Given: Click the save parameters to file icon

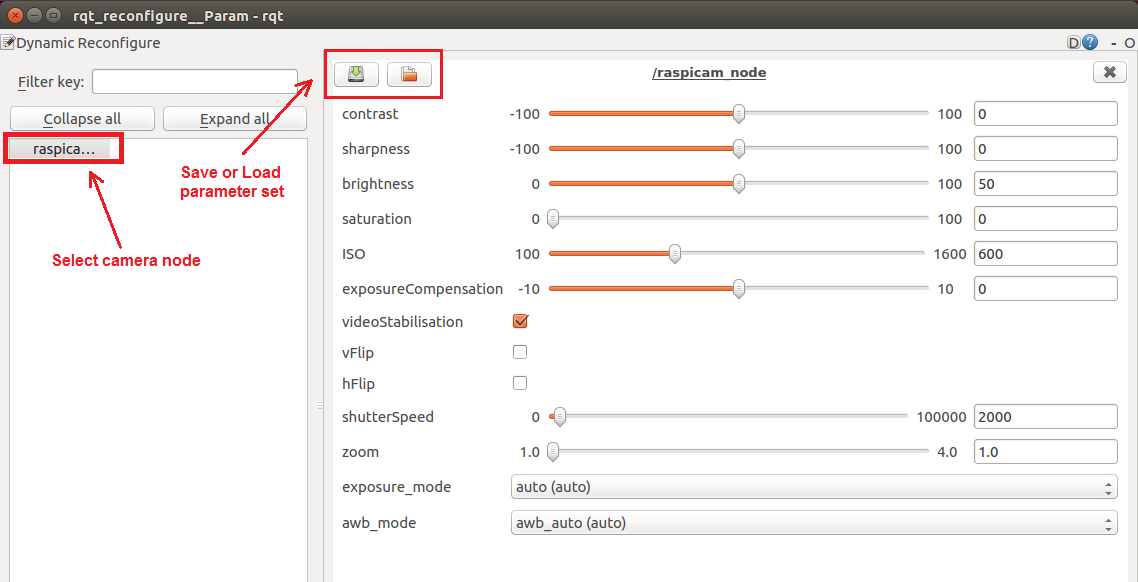Looking at the screenshot, I should (x=356, y=74).
